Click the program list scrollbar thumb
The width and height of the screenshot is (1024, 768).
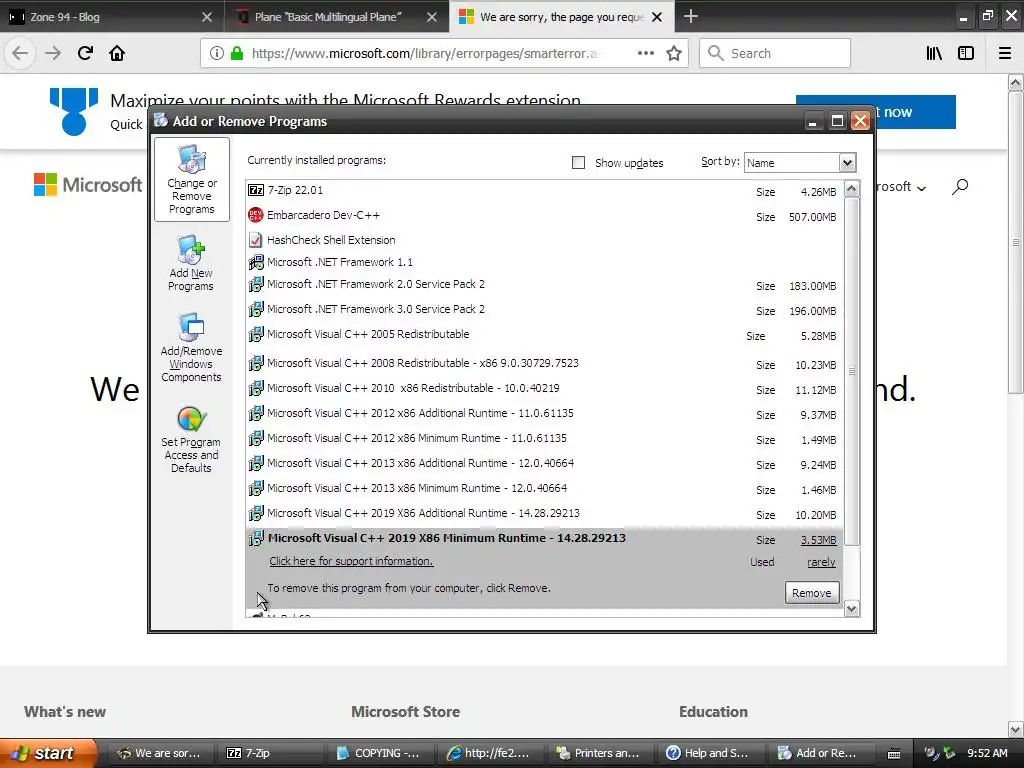pos(852,372)
